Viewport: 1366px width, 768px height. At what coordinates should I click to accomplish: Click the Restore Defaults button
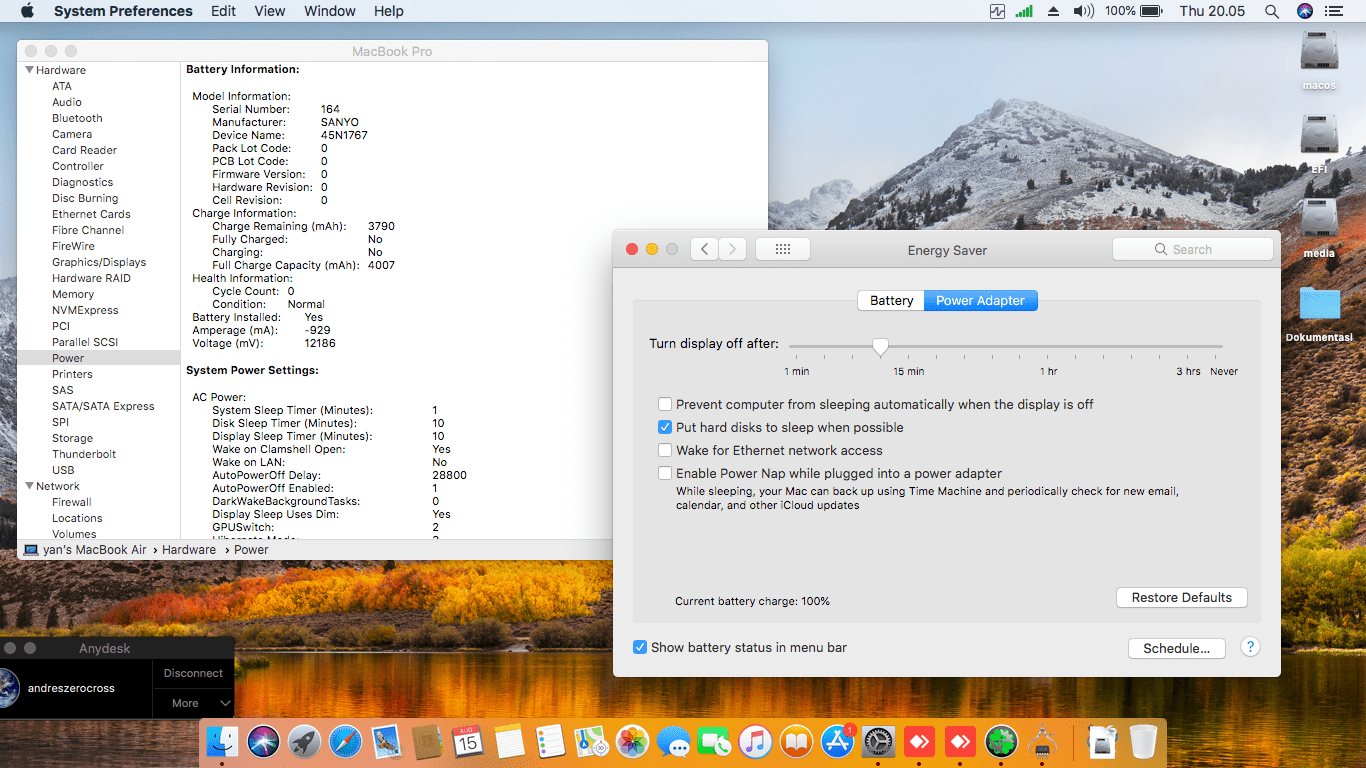(1181, 597)
